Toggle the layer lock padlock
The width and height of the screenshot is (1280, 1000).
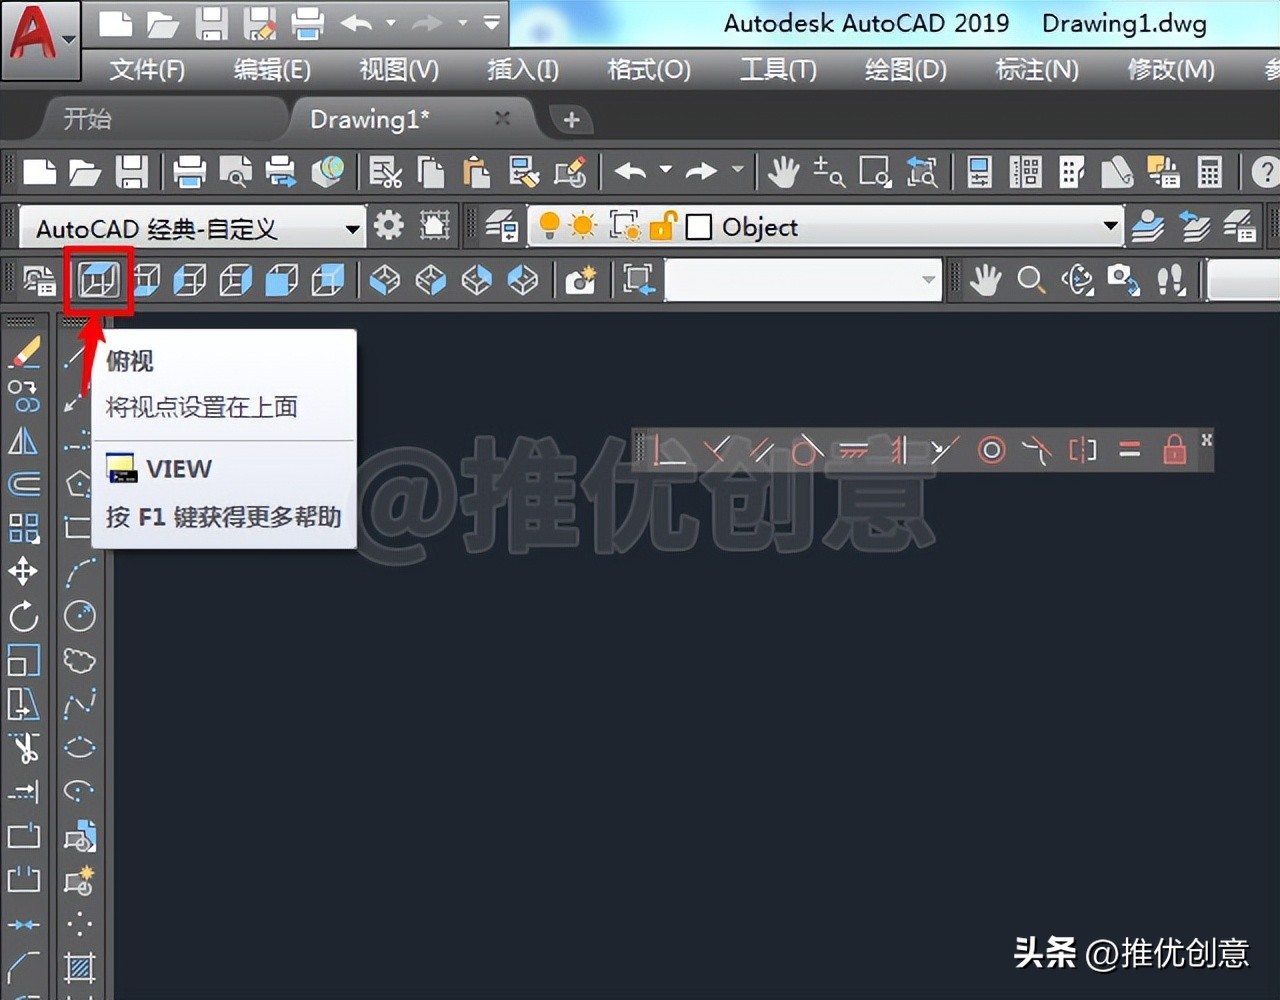(x=665, y=226)
